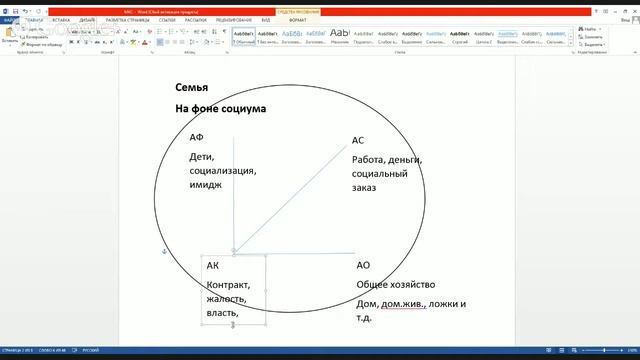Align text right
Screen dimensions: 640x360
pos(175,42)
